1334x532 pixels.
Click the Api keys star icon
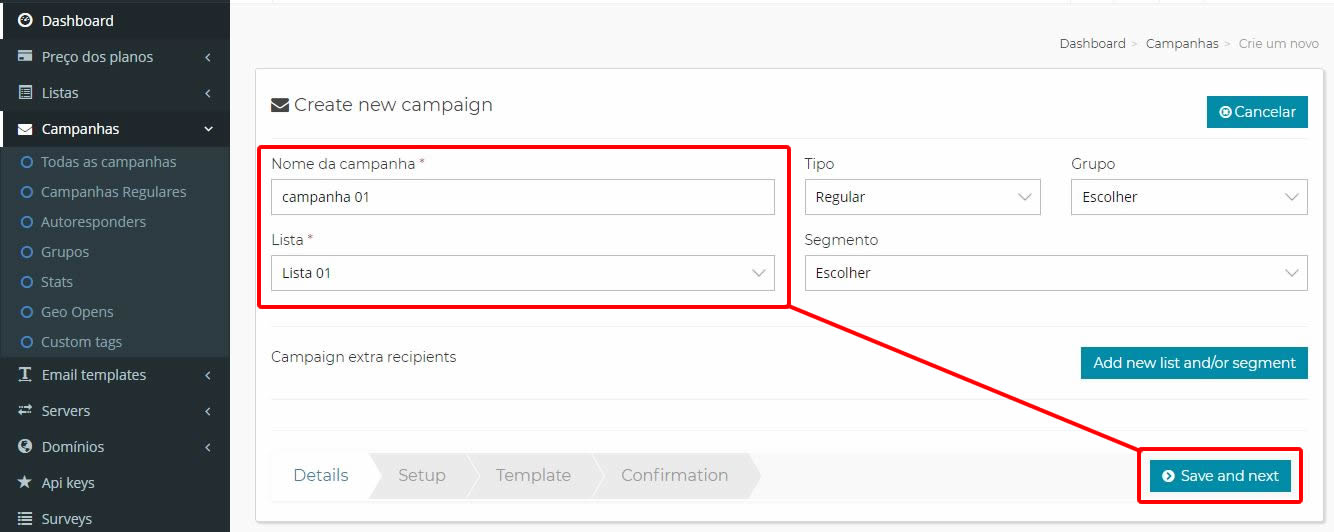25,483
